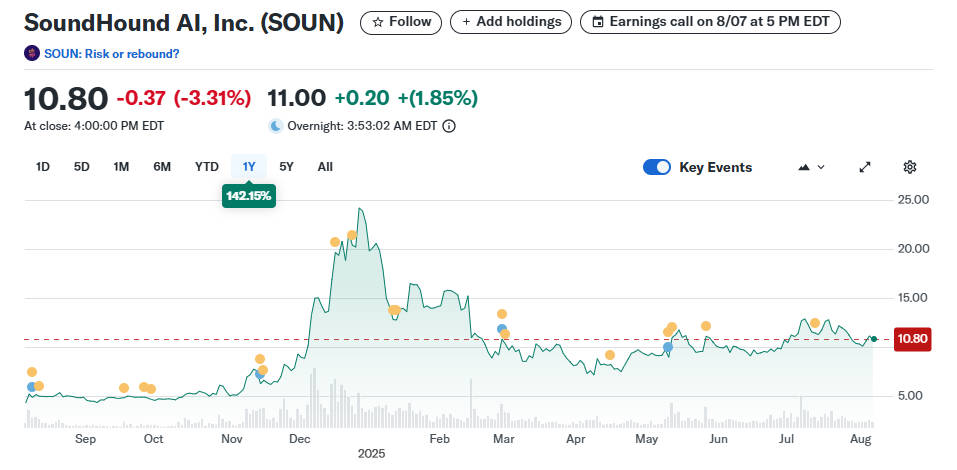
Task: Select the 1D chart range
Action: [x=43, y=167]
